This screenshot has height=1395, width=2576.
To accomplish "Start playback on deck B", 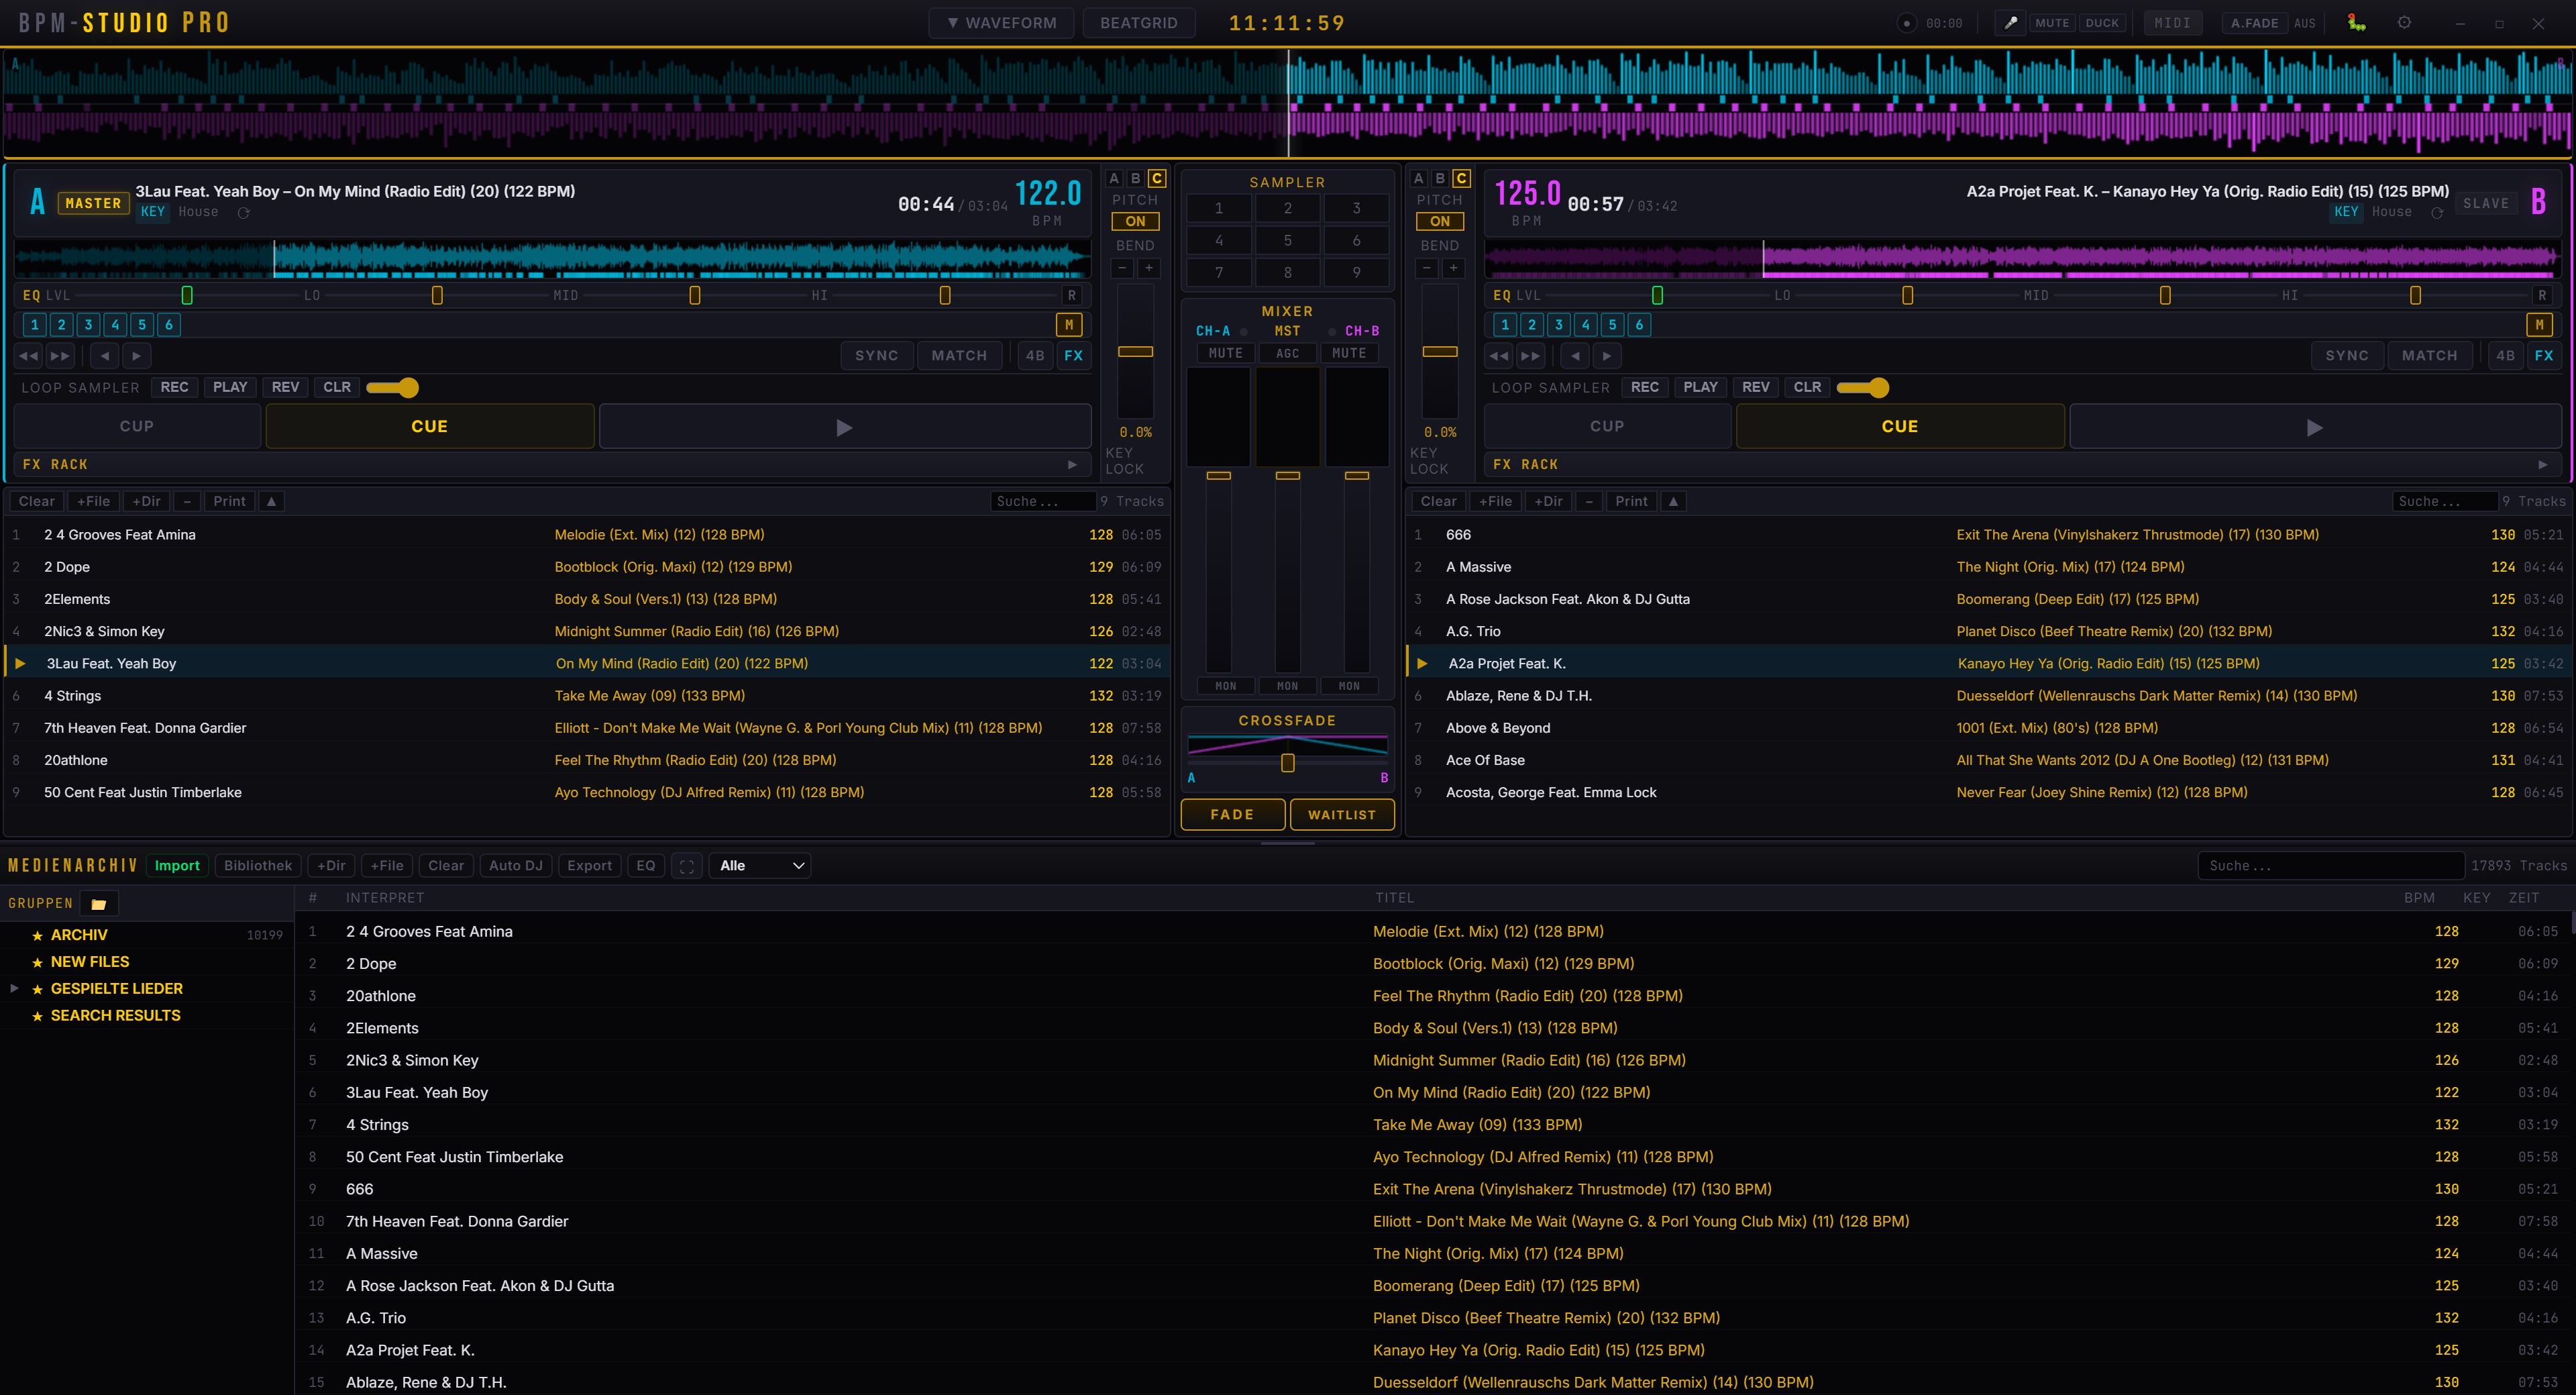I will point(2314,427).
